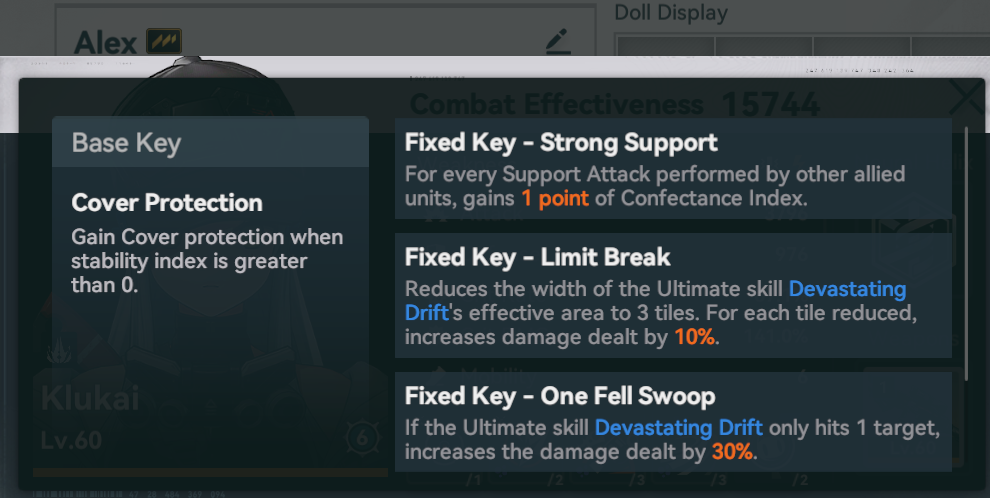Open Fixed Key – Strong Support entry
Image resolution: width=990 pixels, height=498 pixels.
(673, 169)
